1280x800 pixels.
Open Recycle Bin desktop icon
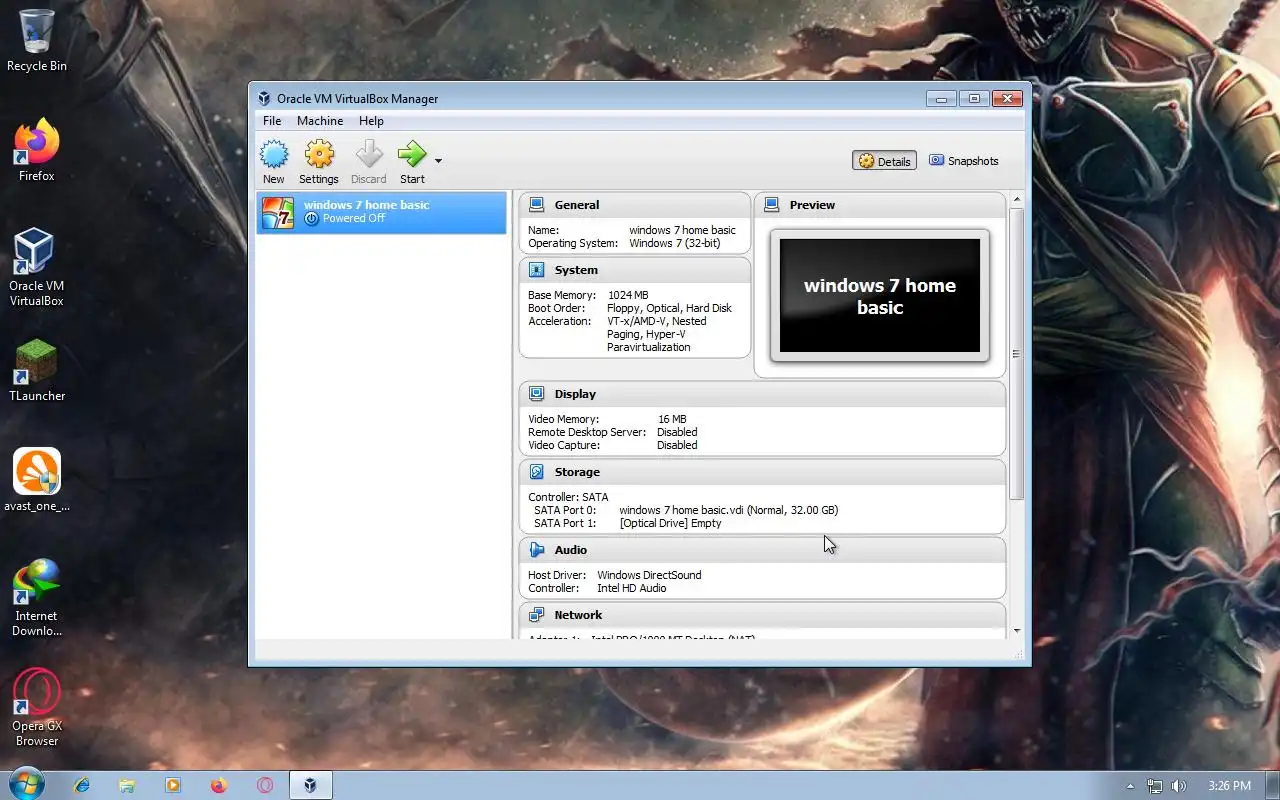(x=37, y=41)
